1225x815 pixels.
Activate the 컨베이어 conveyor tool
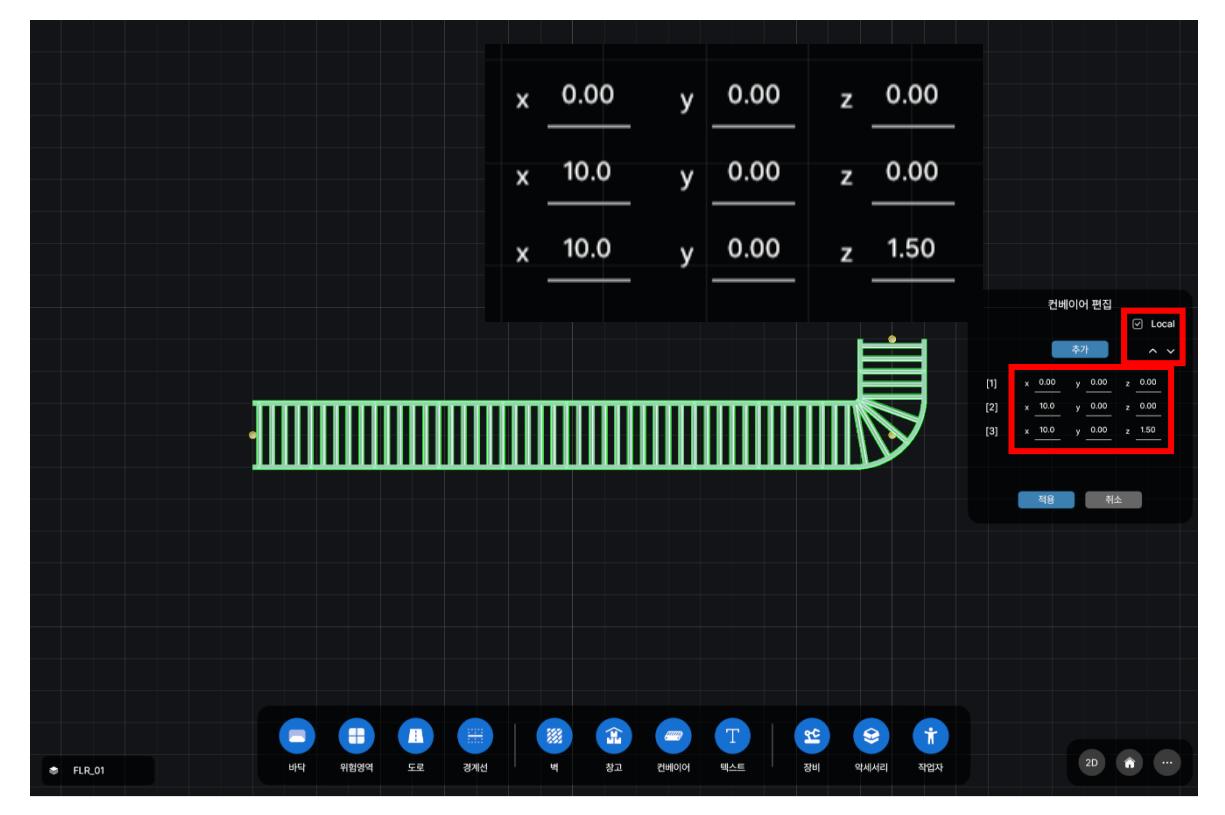coord(672,737)
